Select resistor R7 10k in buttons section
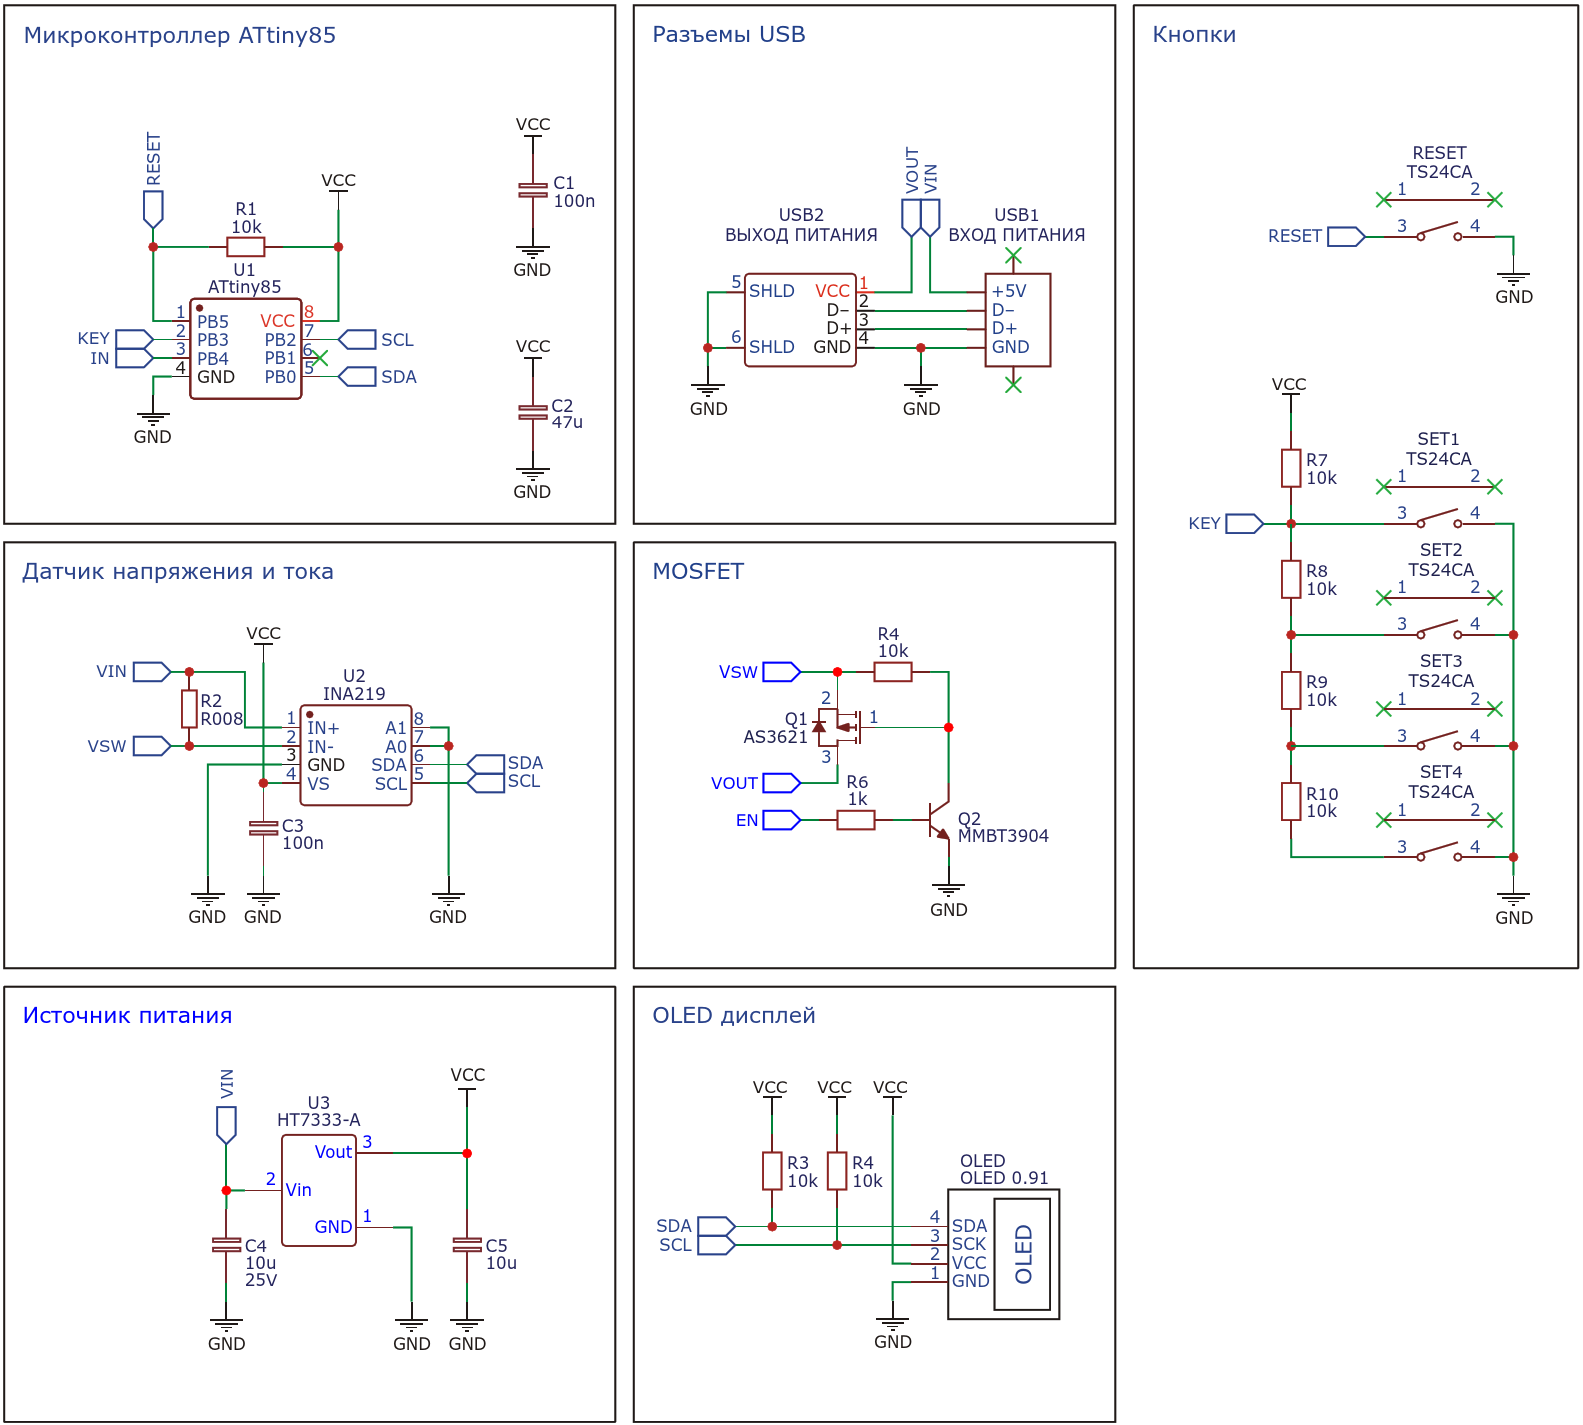1583x1425 pixels. pos(1291,468)
